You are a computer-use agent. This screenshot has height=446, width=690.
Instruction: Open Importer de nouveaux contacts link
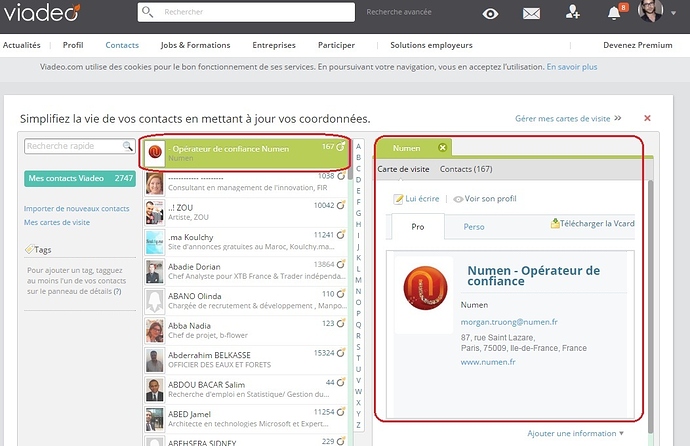[x=77, y=208]
